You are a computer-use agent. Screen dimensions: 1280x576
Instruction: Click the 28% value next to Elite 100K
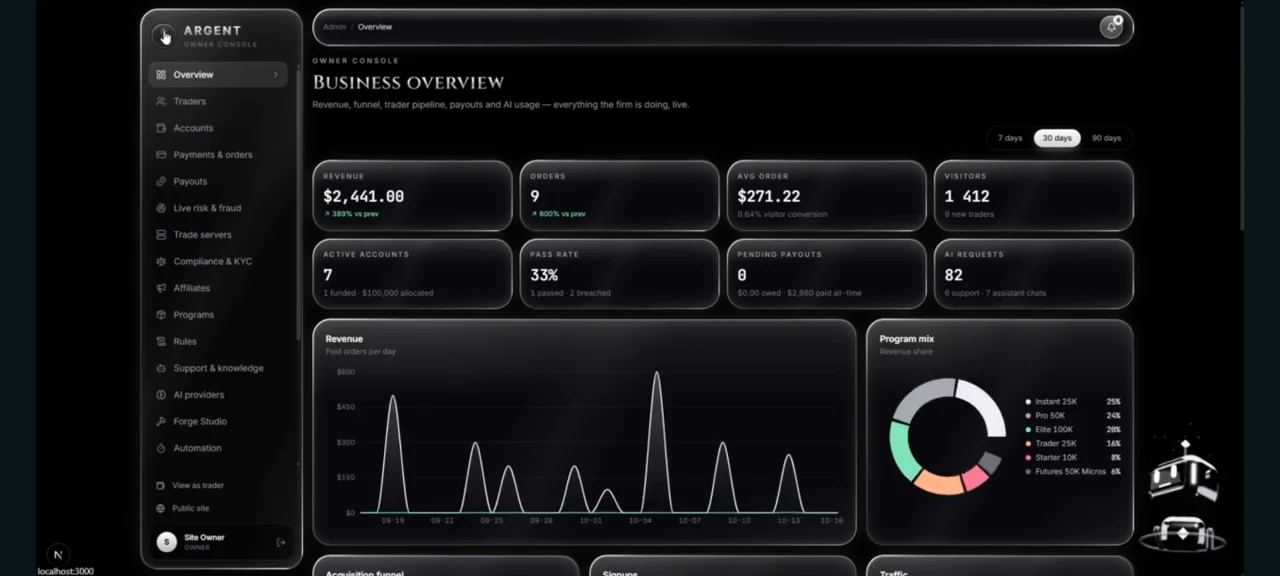pyautogui.click(x=1113, y=430)
